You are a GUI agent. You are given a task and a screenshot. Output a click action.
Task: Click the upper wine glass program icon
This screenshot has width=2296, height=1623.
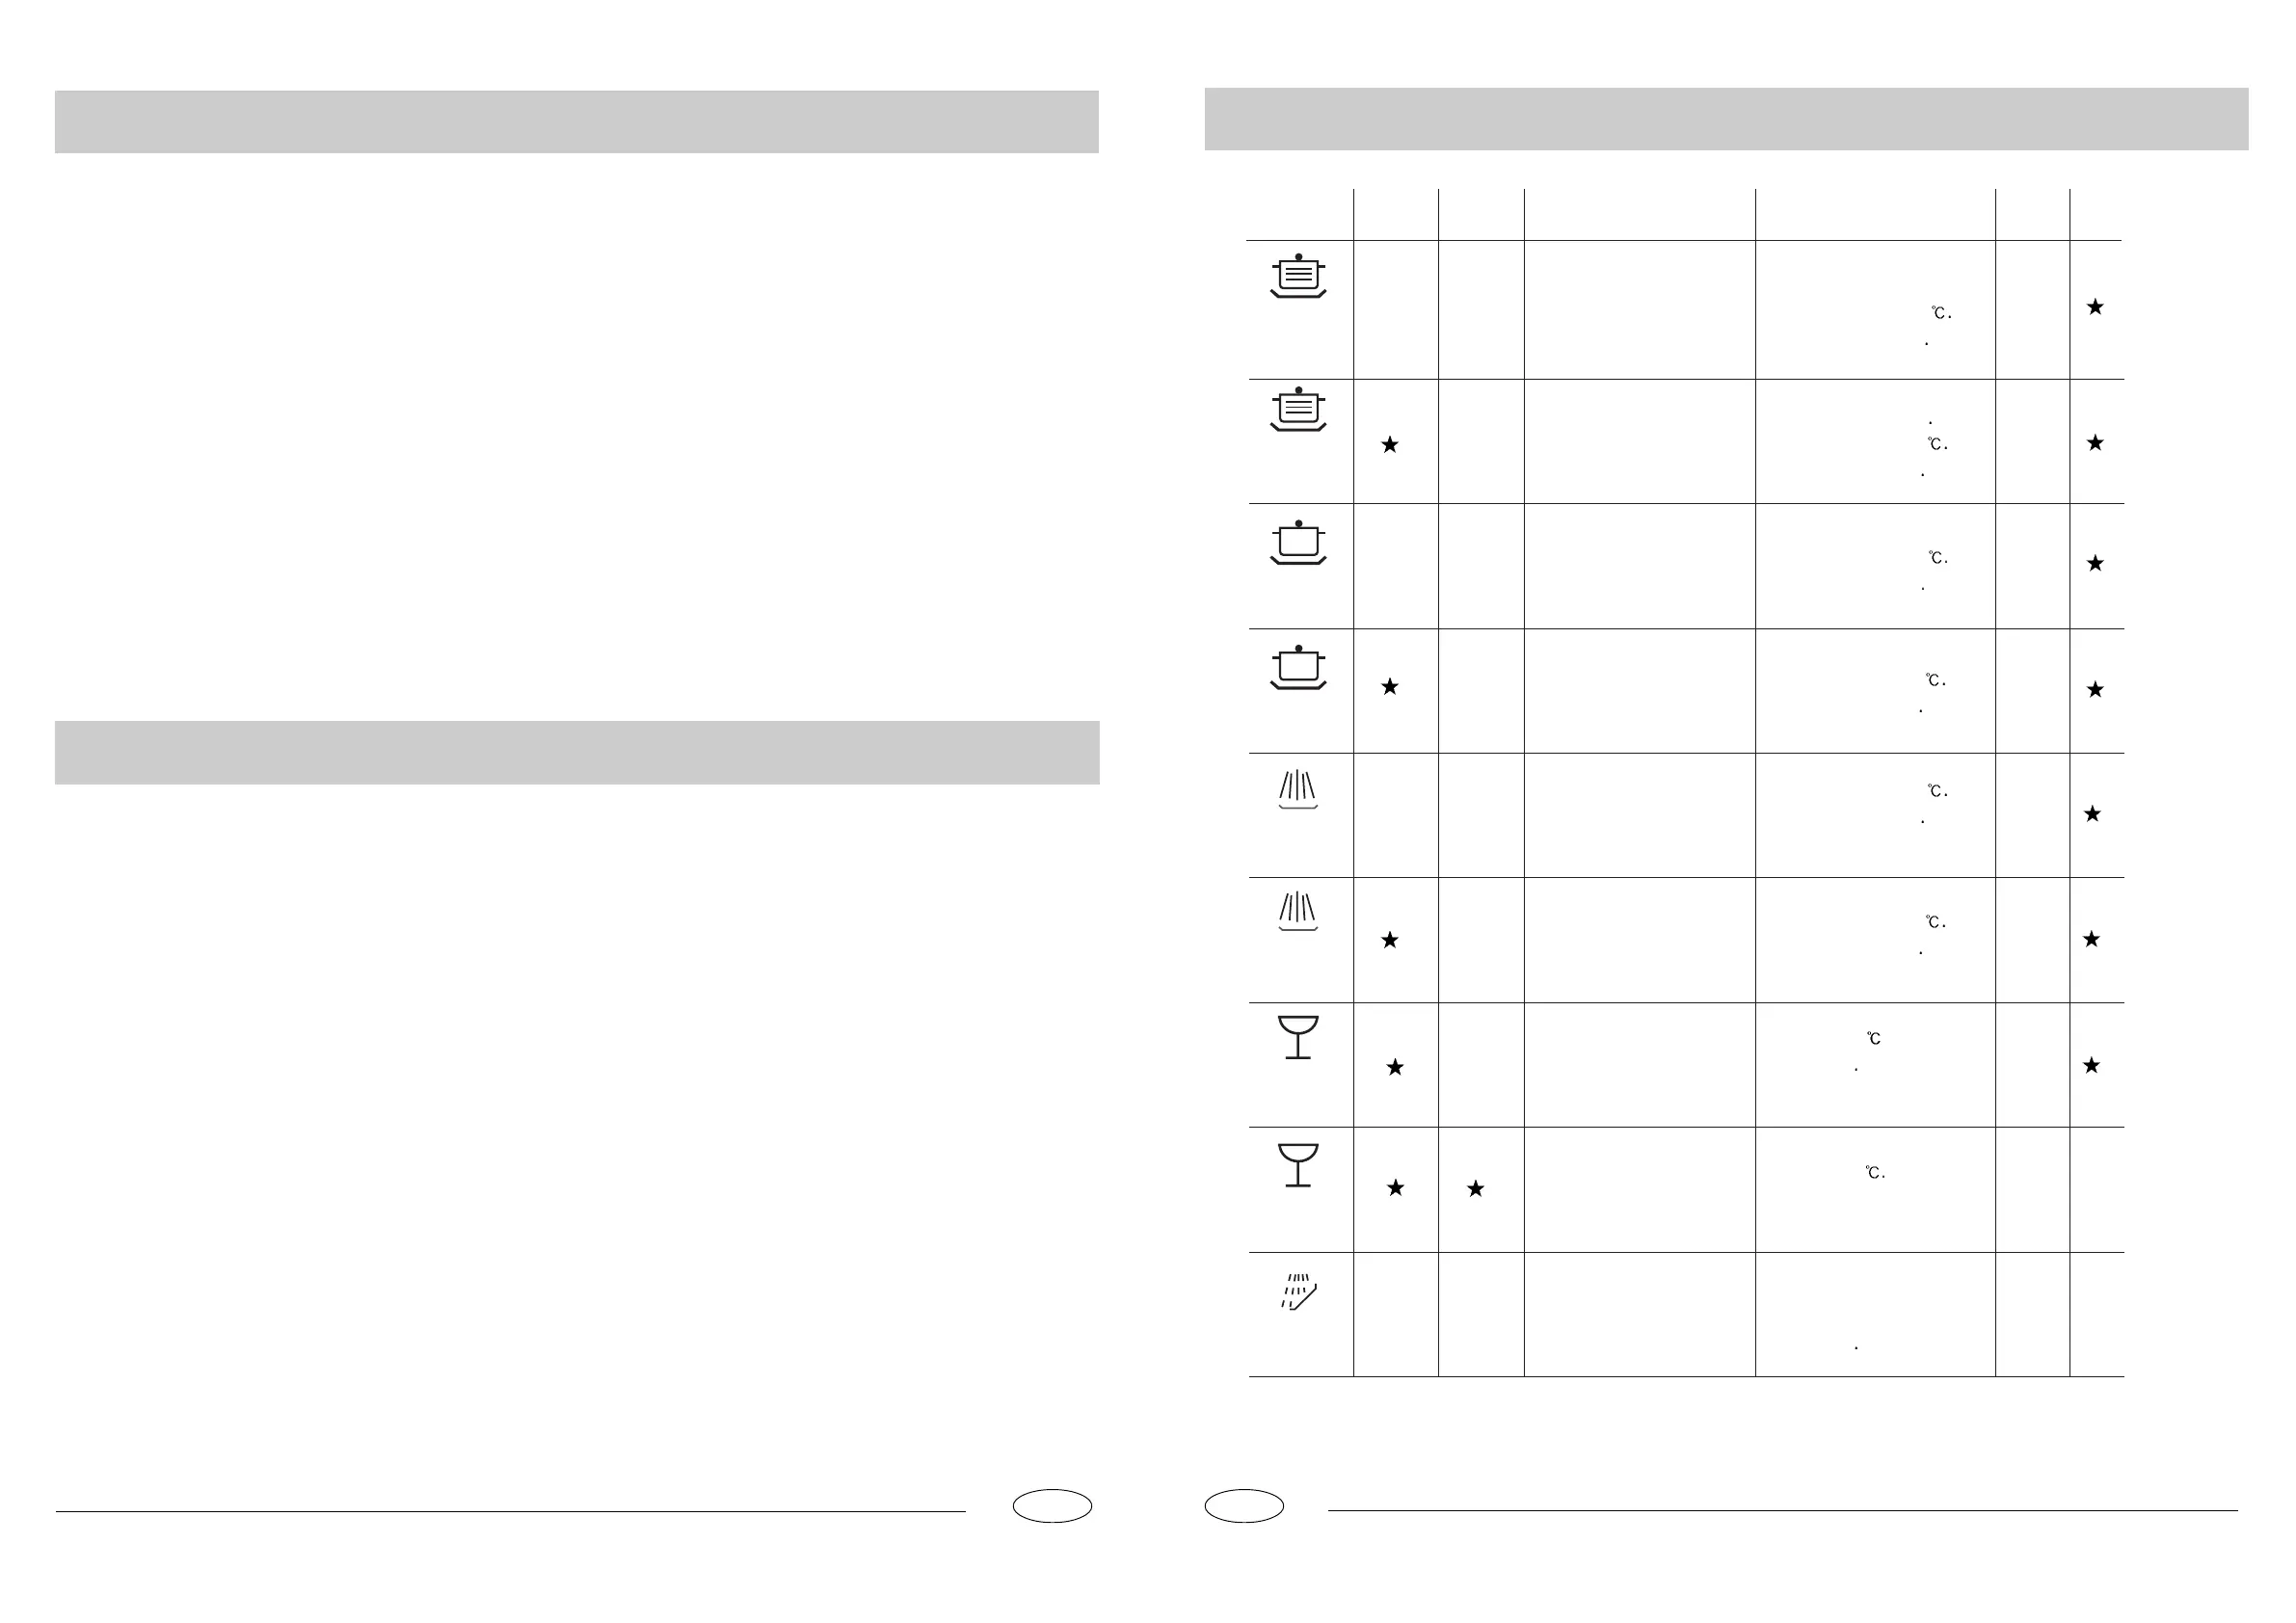(x=1298, y=1037)
